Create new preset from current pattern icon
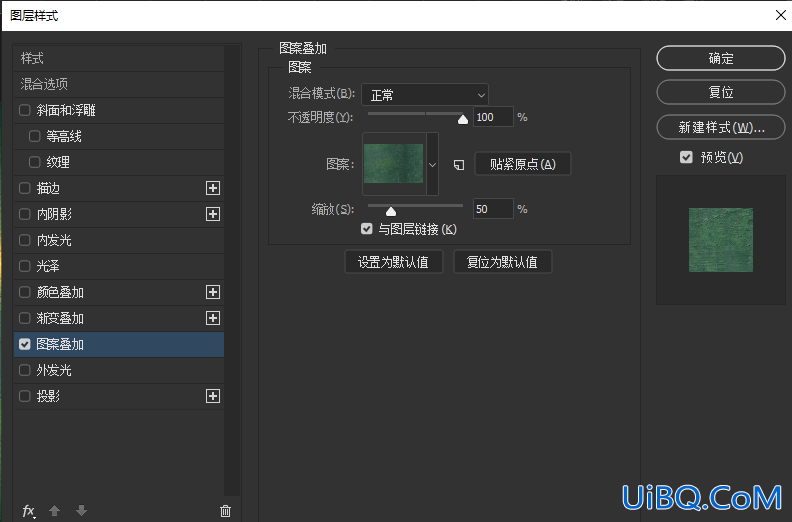Viewport: 792px width, 522px height. (459, 165)
